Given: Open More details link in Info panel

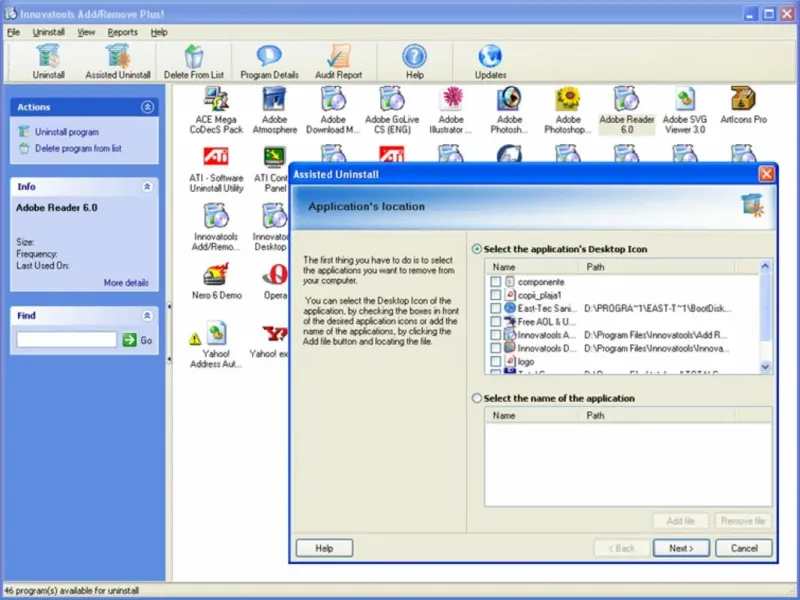Looking at the screenshot, I should [x=126, y=283].
